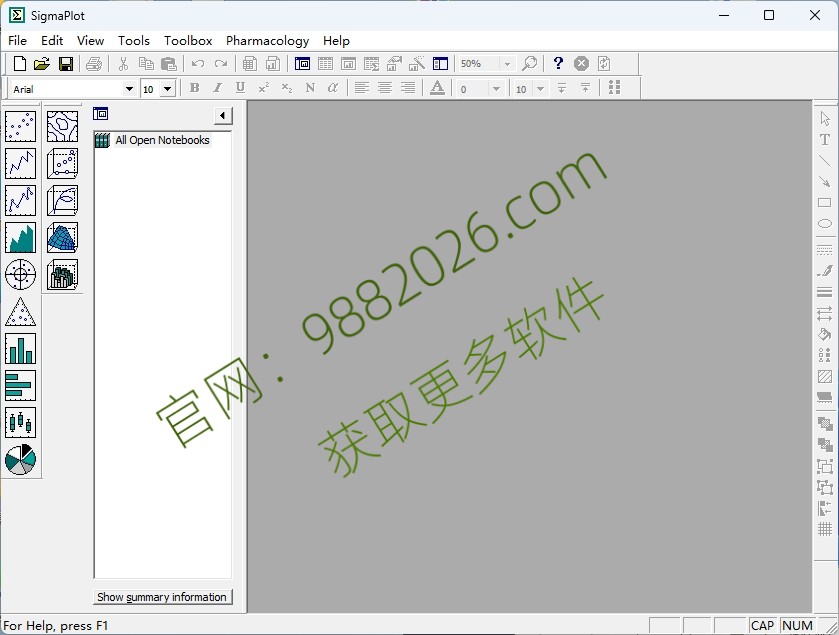
Task: Maximize the SigmaPlot window
Action: tap(769, 15)
